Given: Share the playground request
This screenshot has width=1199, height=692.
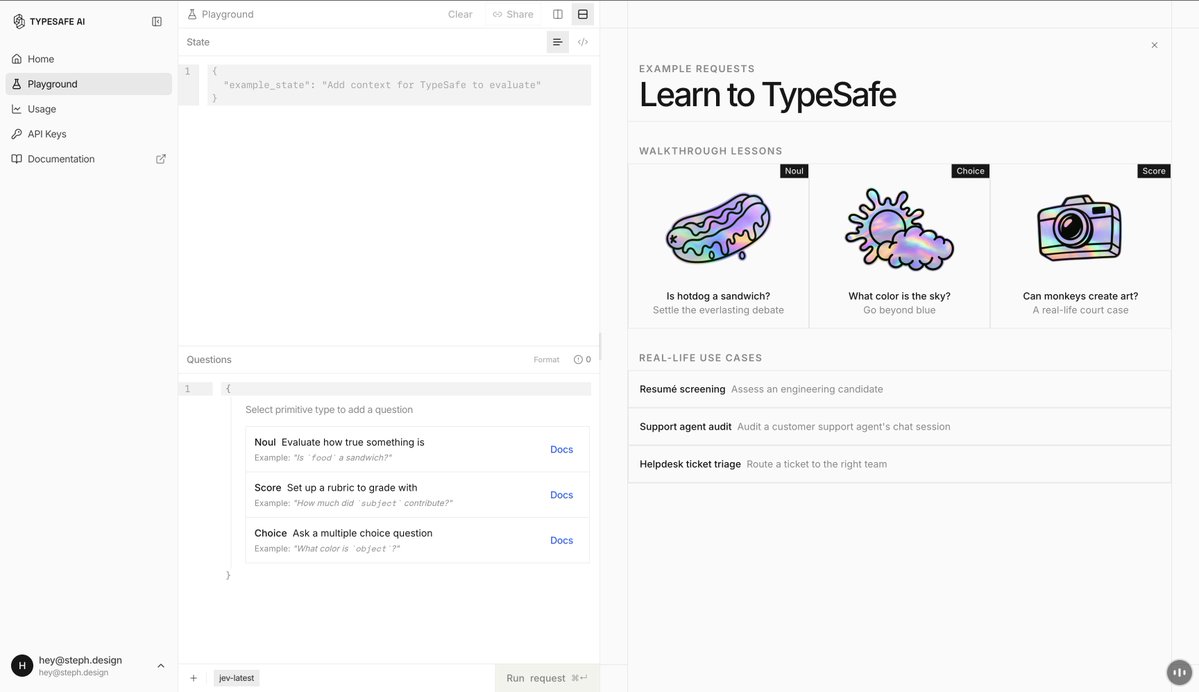Looking at the screenshot, I should [x=513, y=15].
